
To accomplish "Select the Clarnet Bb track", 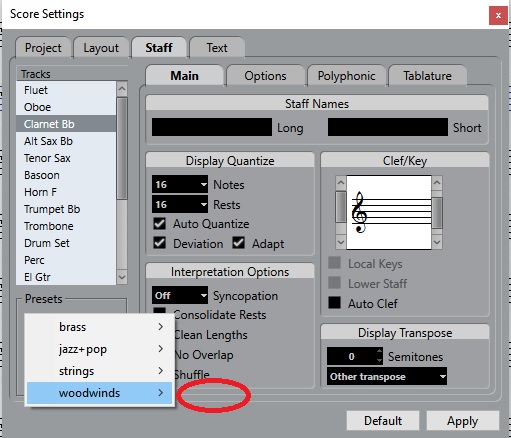I will pyautogui.click(x=66, y=124).
